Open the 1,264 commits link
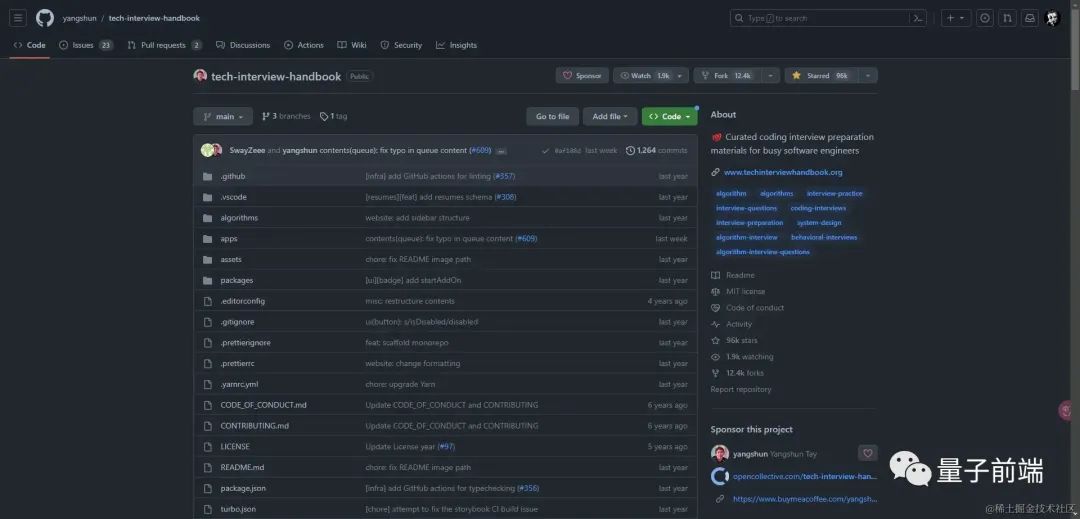The width and height of the screenshot is (1080, 519). point(662,150)
